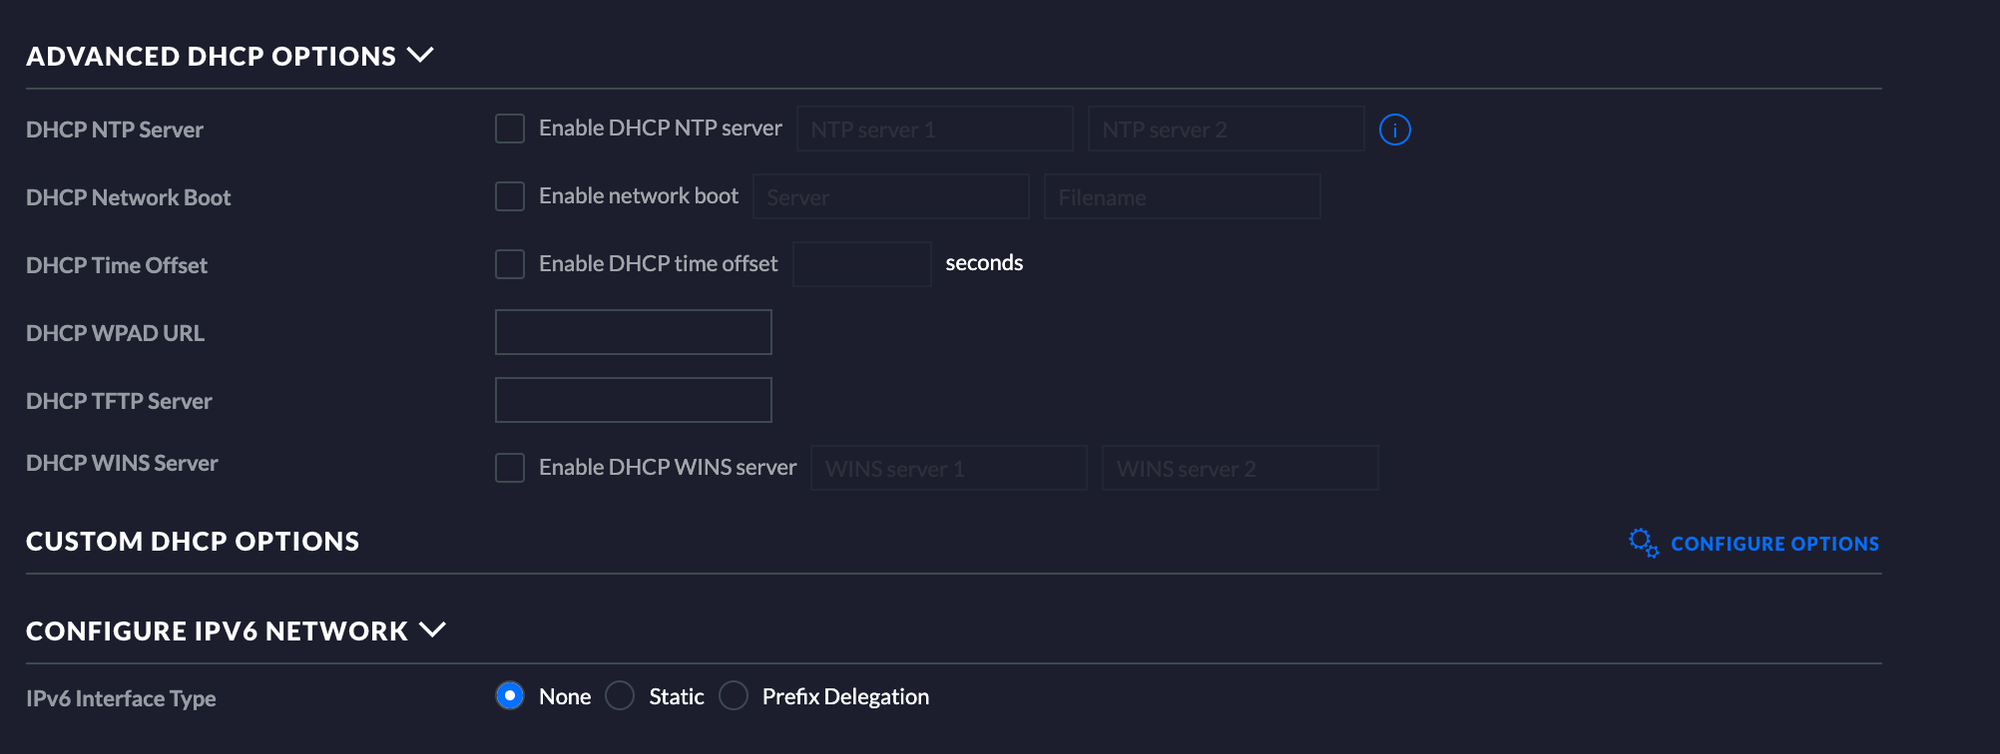Collapse the Advanced DHCP Options section
Screen dimensions: 2000x754
(x=421, y=56)
